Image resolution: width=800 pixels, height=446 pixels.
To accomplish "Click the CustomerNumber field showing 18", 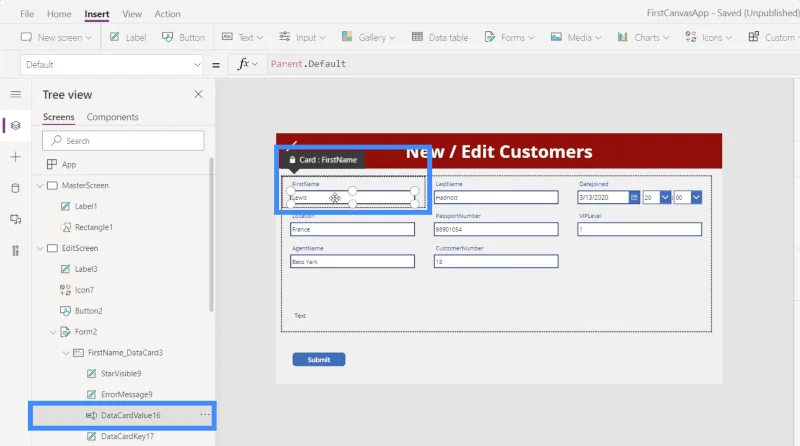I will (496, 262).
